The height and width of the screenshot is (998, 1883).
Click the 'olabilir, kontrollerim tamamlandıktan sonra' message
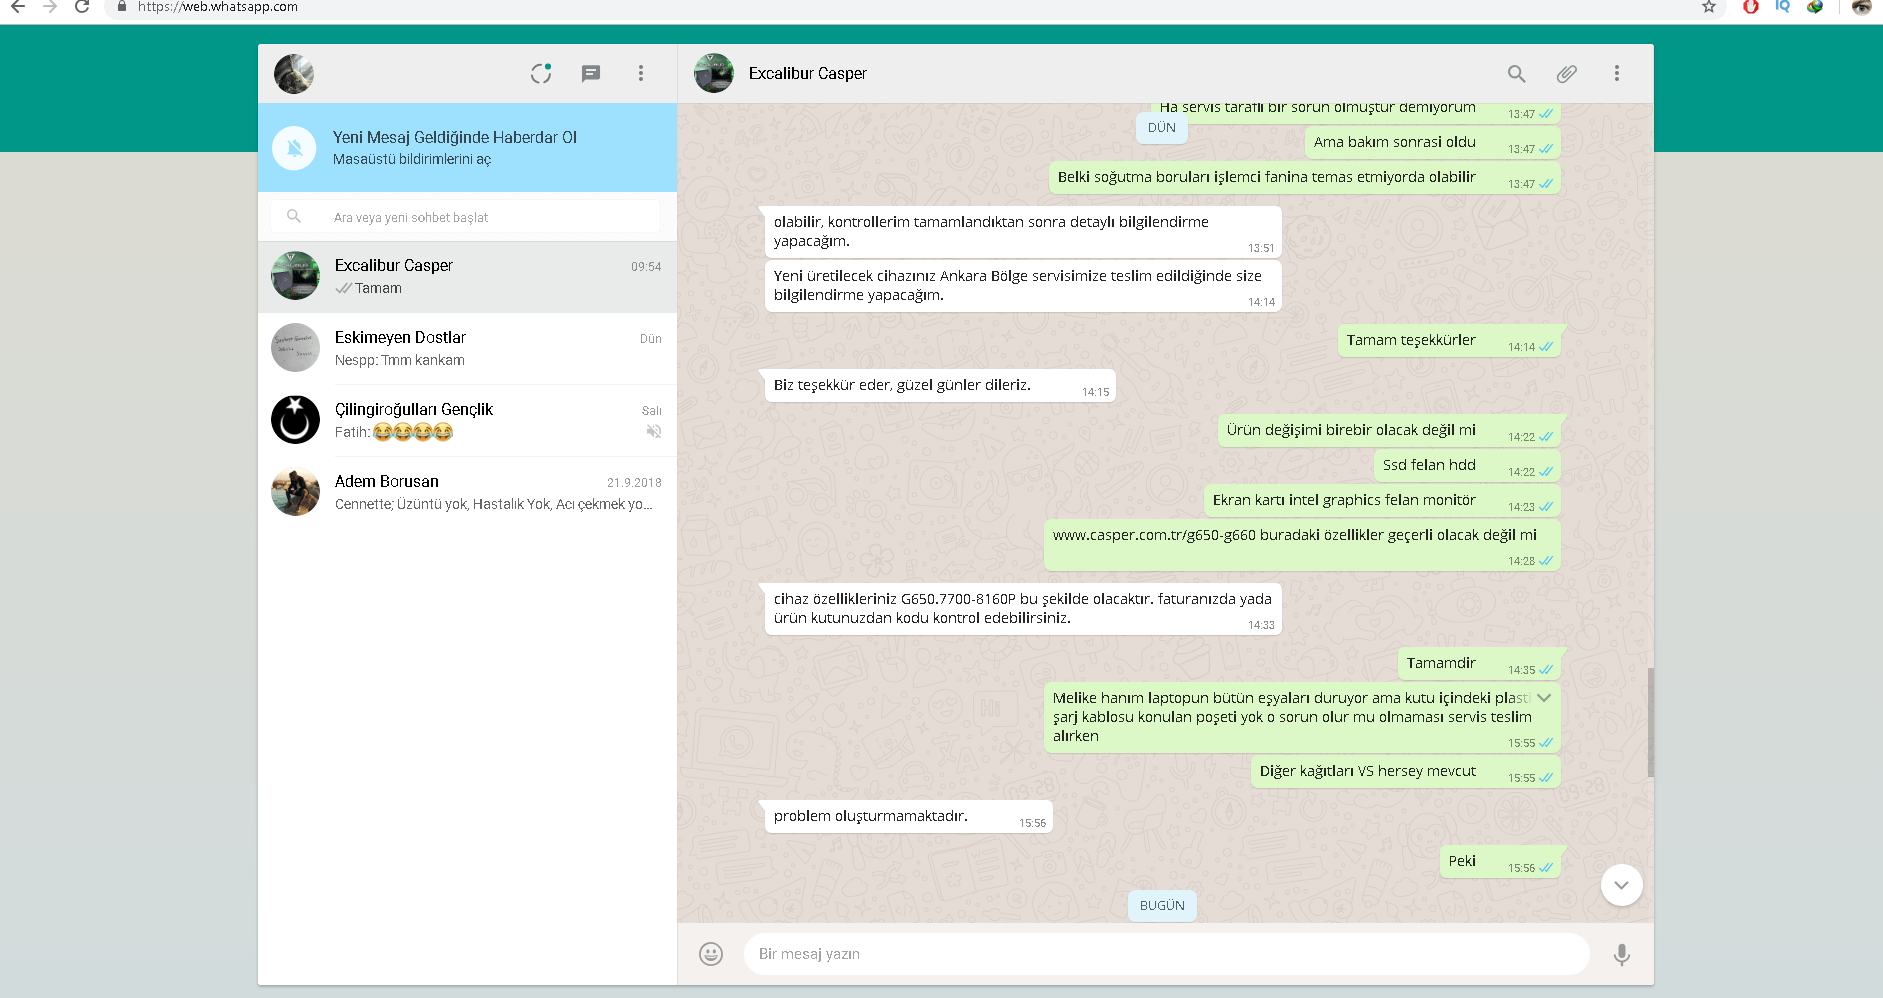[x=1023, y=231]
